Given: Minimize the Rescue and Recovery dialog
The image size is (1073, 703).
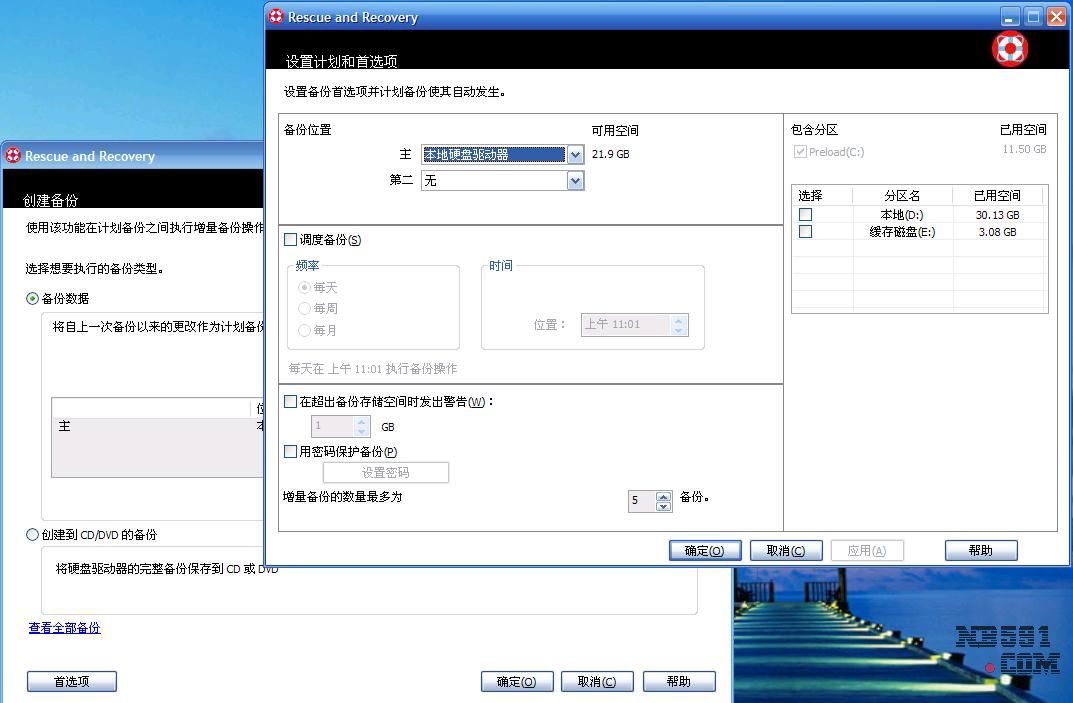Looking at the screenshot, I should (1010, 16).
